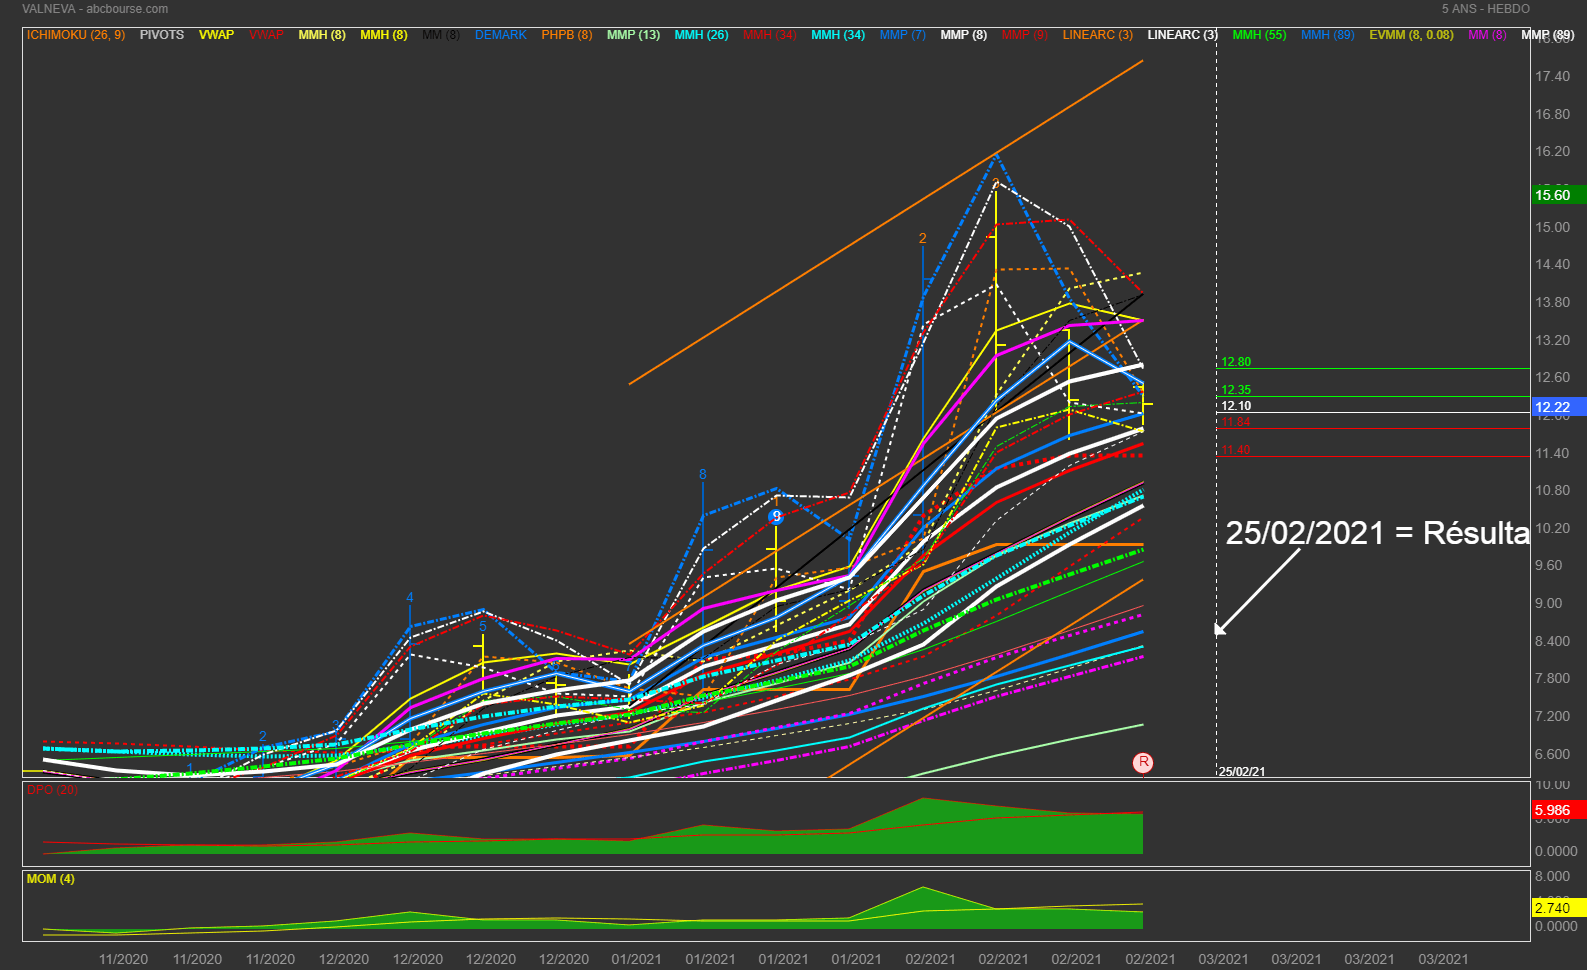This screenshot has width=1587, height=970.
Task: Click the red VWAP indicator label
Action: pyautogui.click(x=266, y=35)
